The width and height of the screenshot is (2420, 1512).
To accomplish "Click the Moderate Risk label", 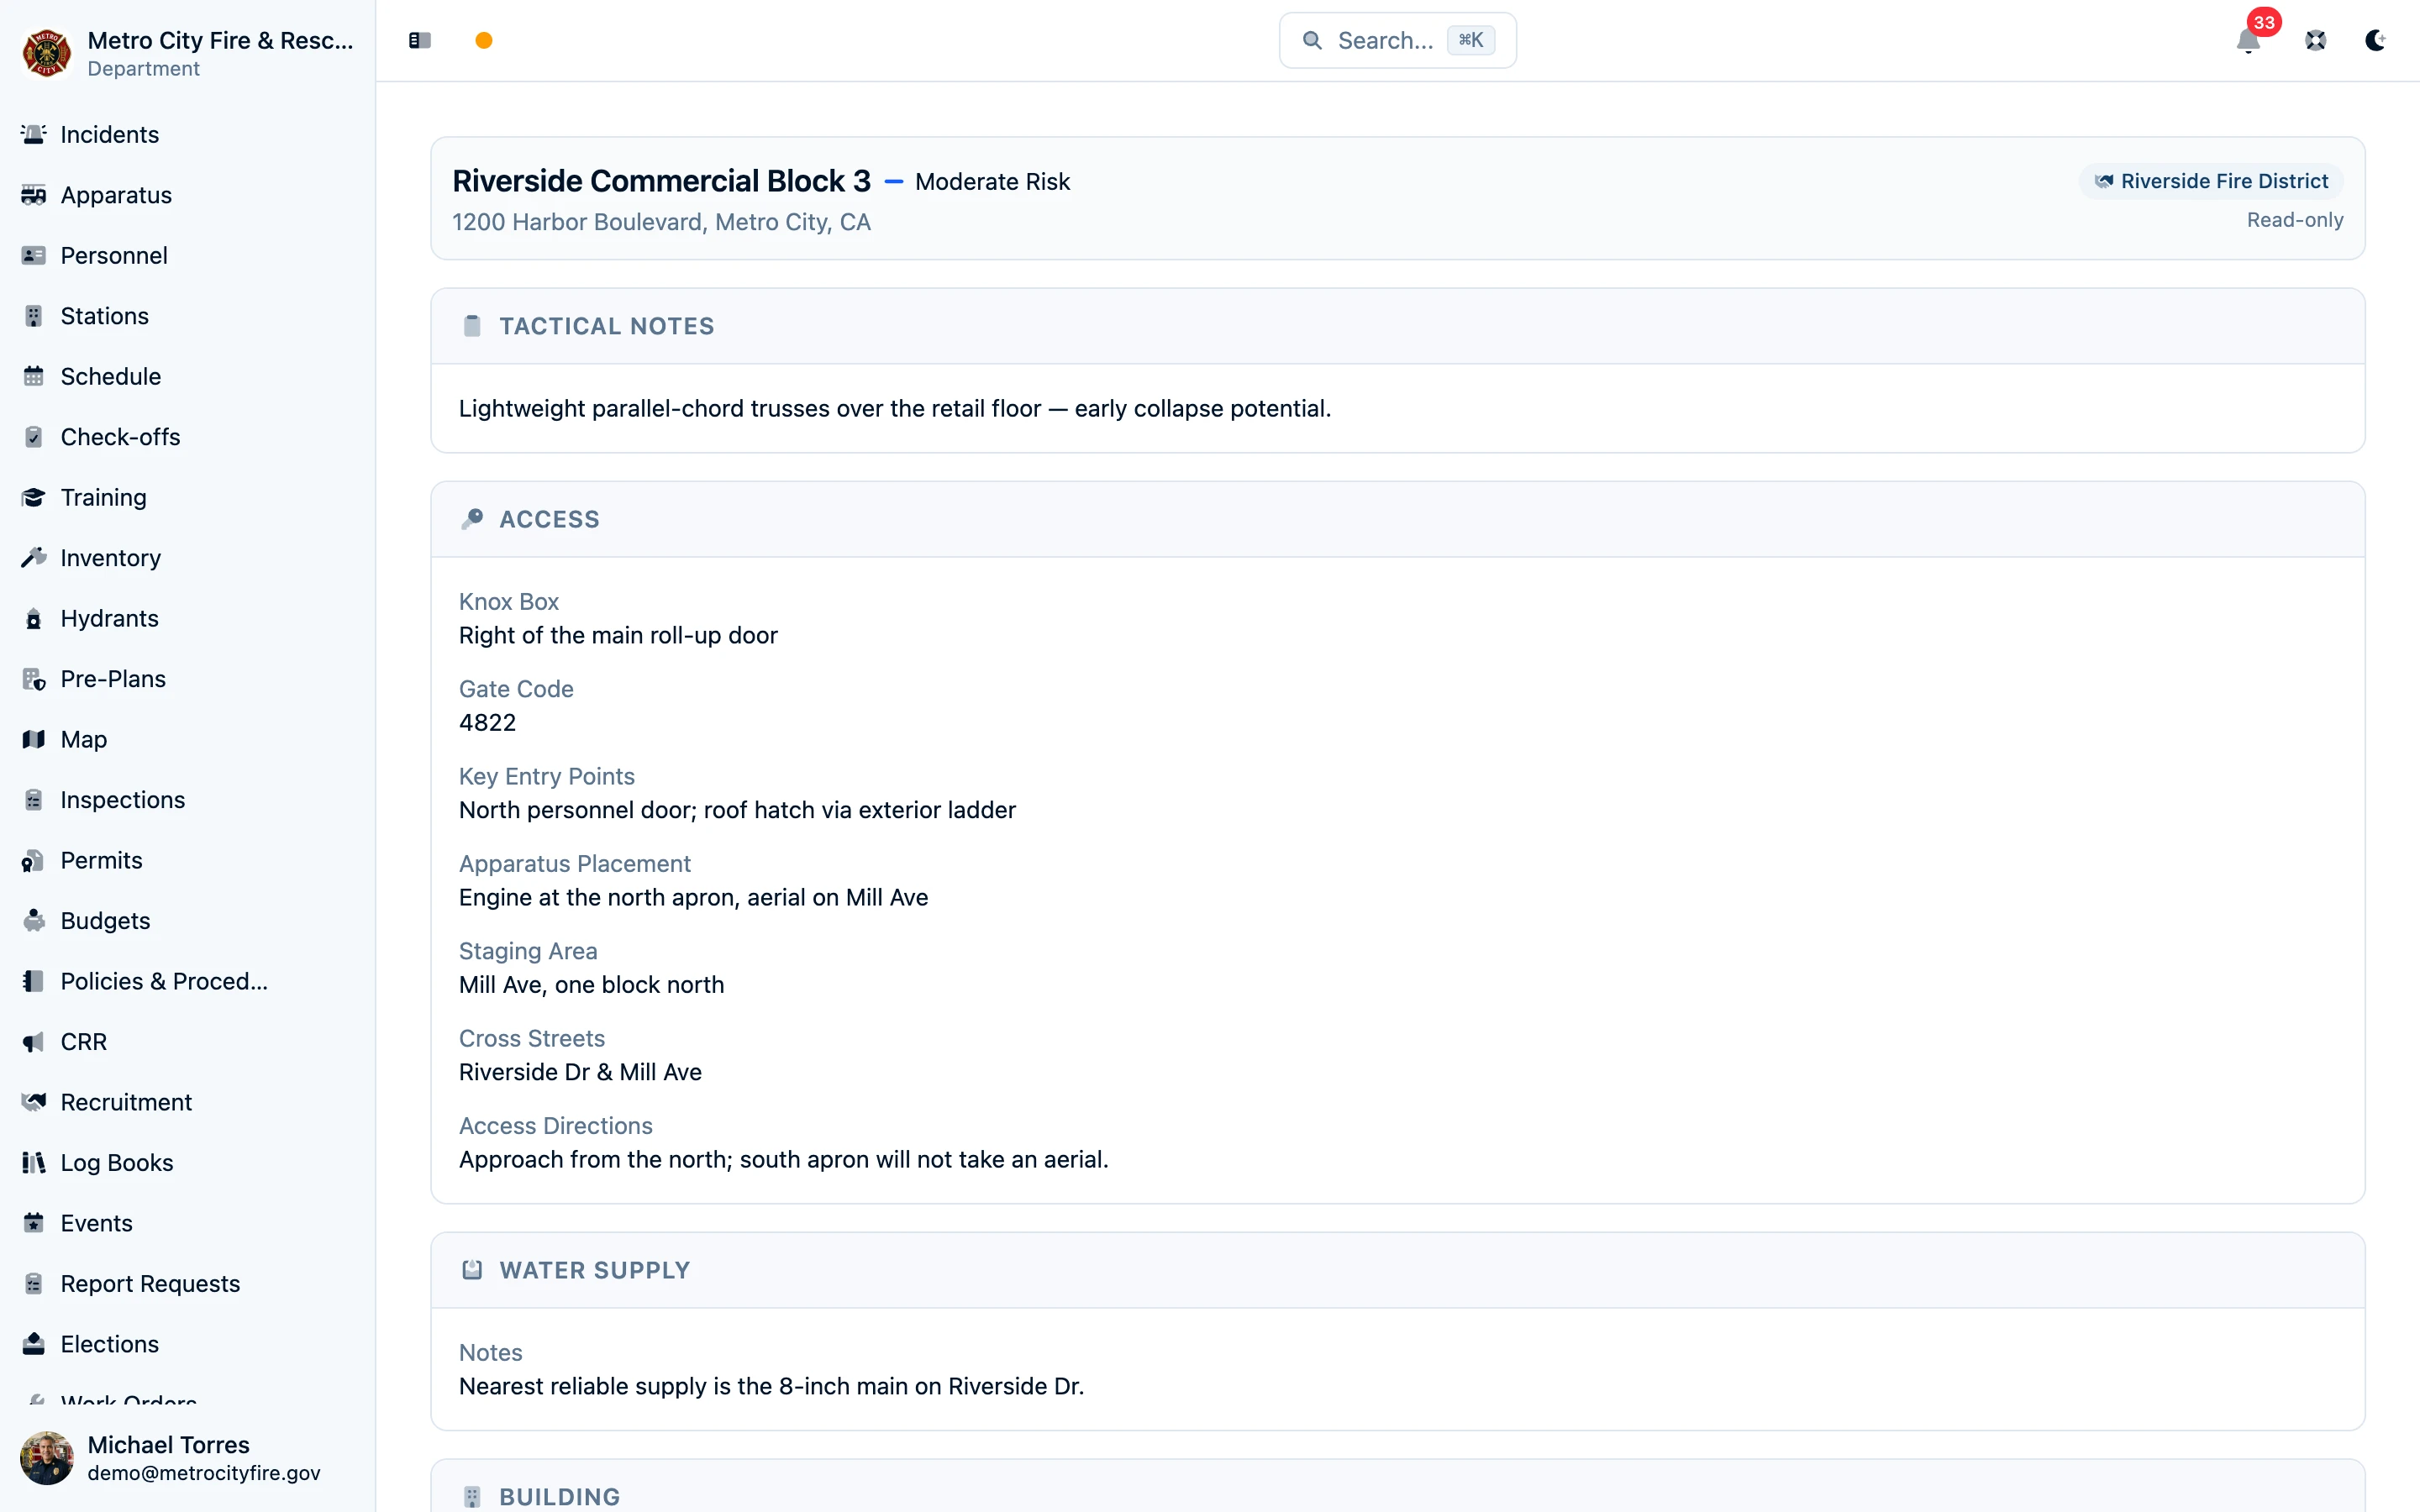I will 992,182.
